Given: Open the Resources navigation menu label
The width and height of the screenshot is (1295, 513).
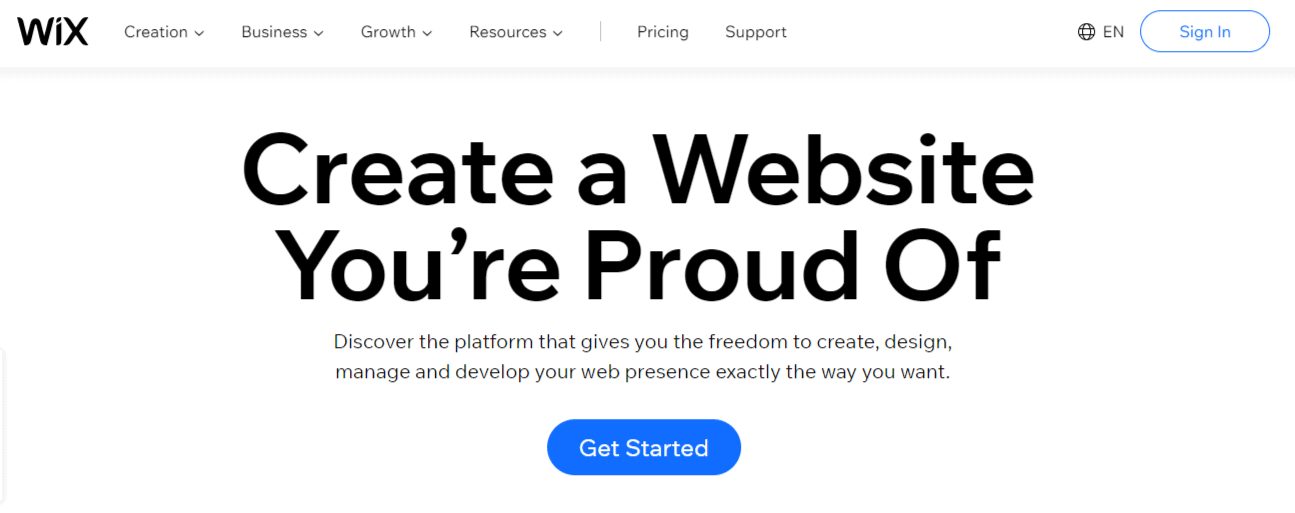Looking at the screenshot, I should 508,32.
